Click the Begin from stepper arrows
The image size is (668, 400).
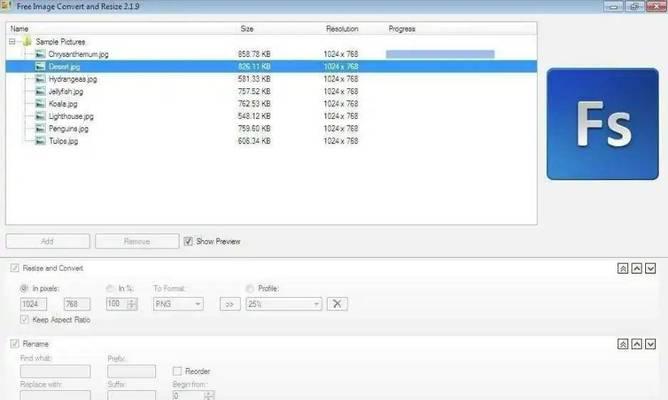coord(209,395)
